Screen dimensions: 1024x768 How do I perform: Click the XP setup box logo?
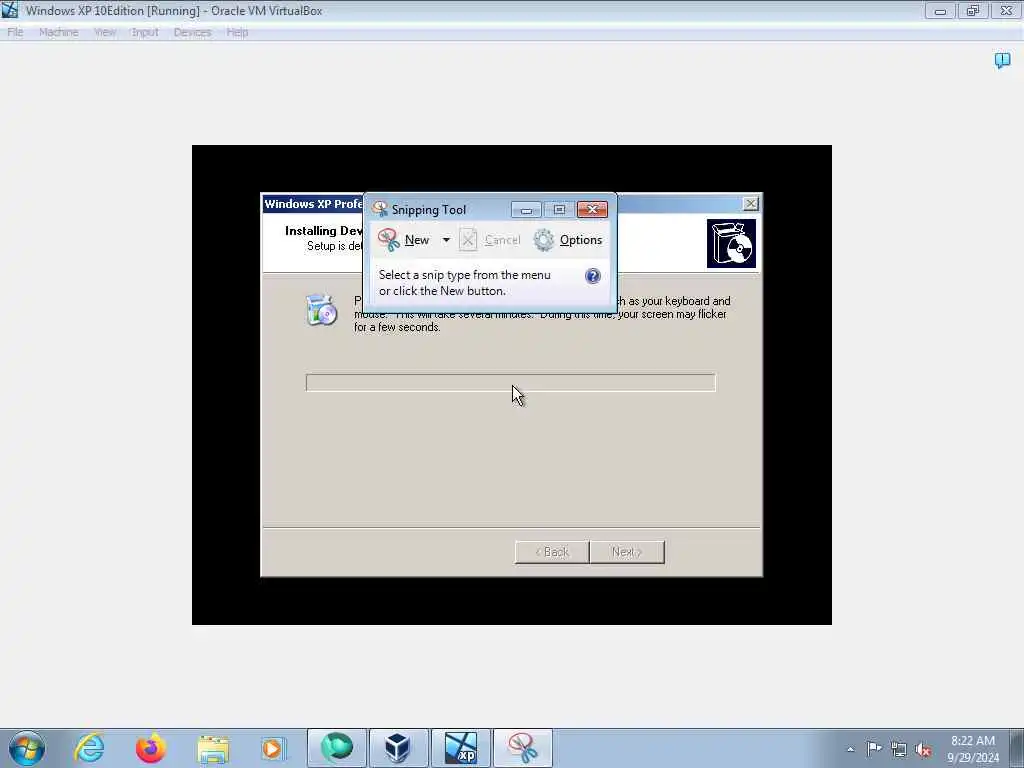[731, 244]
